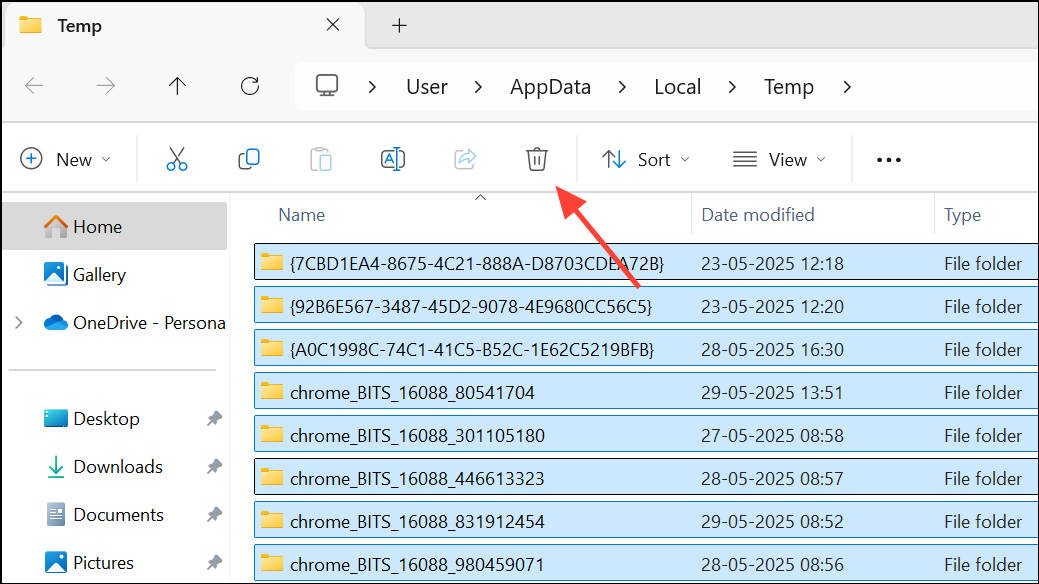Open the Sort dropdown menu
Screen dimensions: 1039x584
[646, 160]
